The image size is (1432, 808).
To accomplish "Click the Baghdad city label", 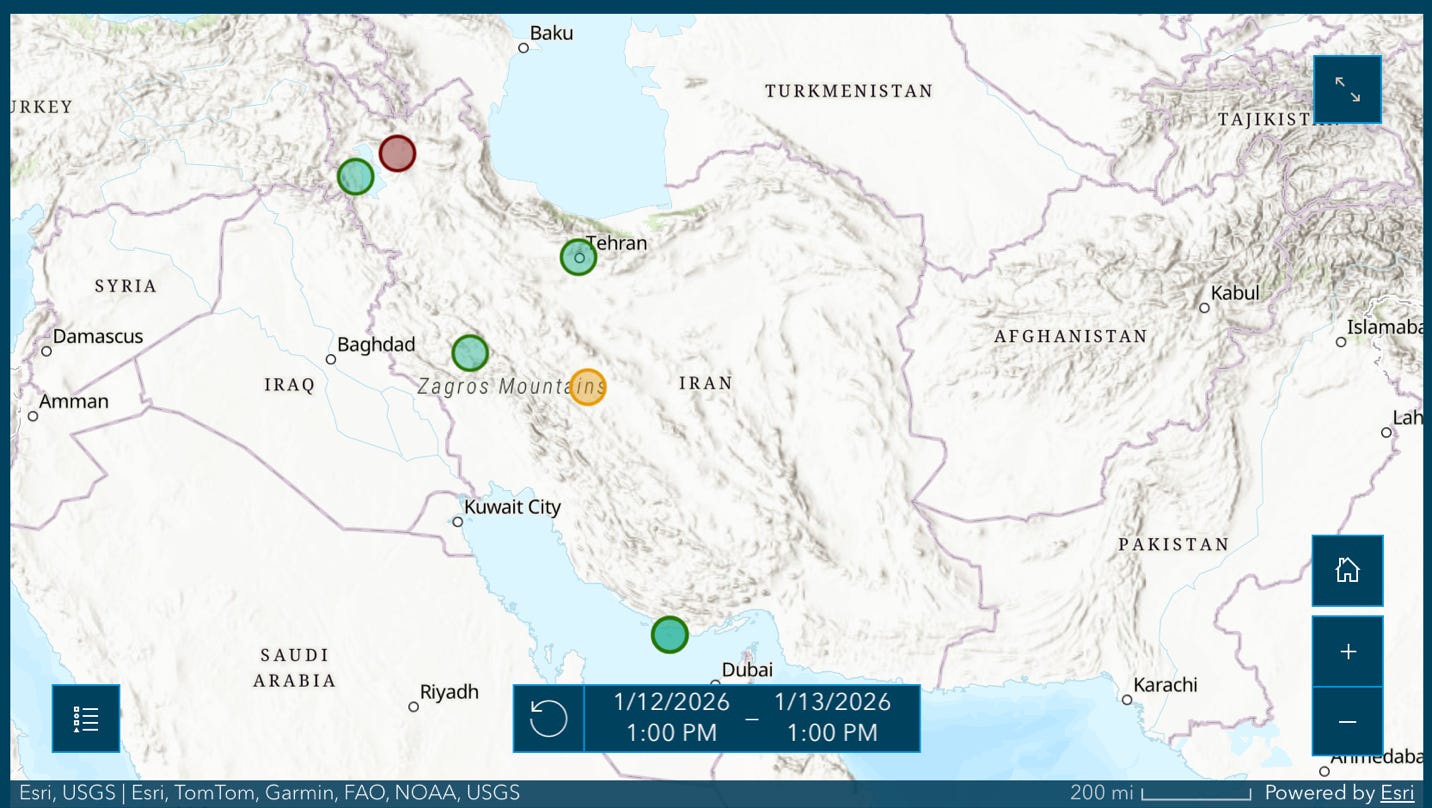I will (376, 345).
